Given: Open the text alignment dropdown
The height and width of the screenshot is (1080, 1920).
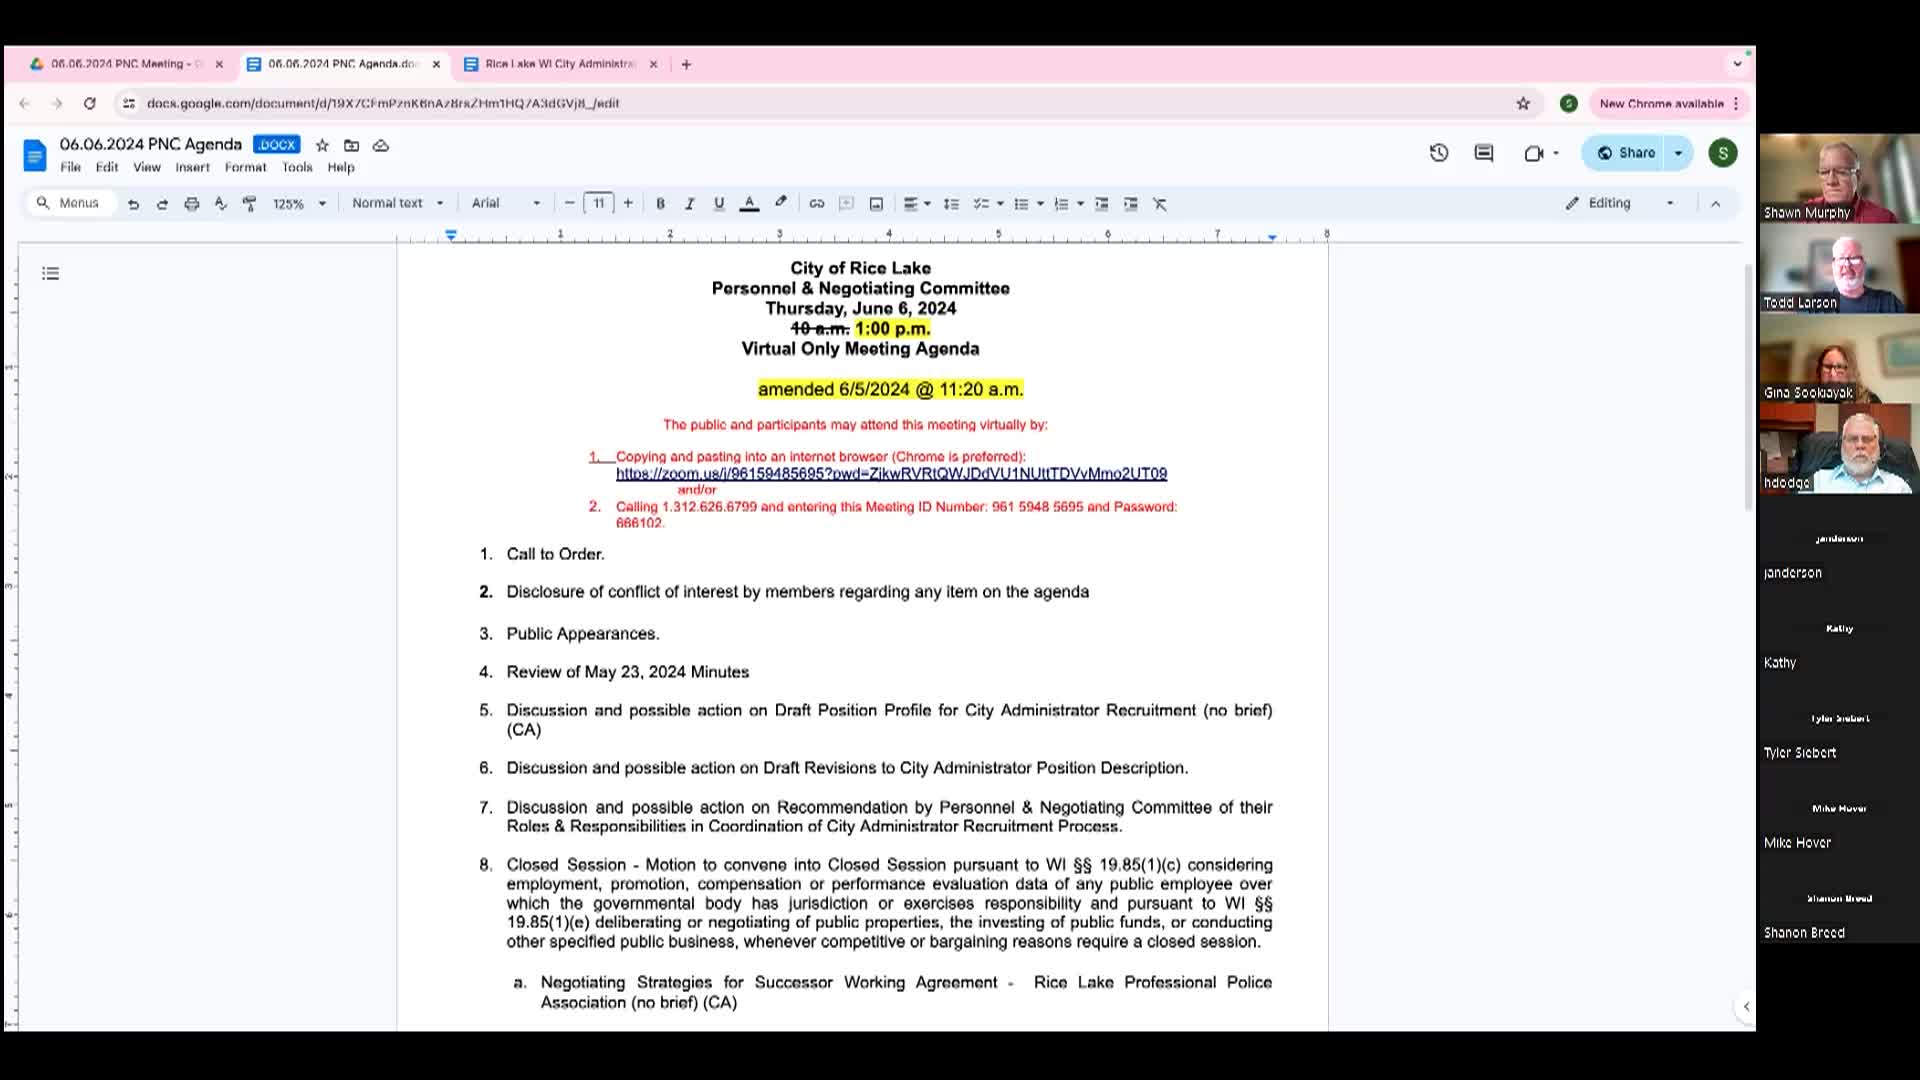Looking at the screenshot, I should 916,204.
